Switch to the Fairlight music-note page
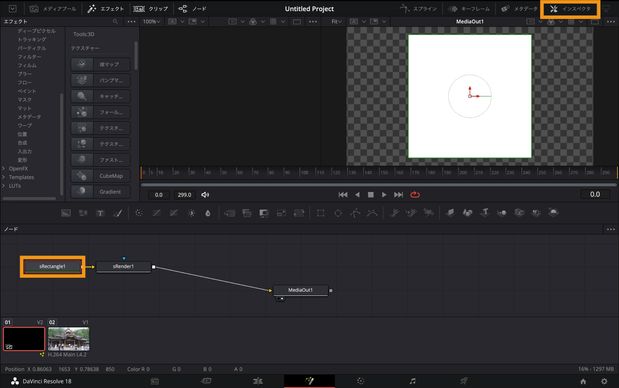 pyautogui.click(x=413, y=381)
